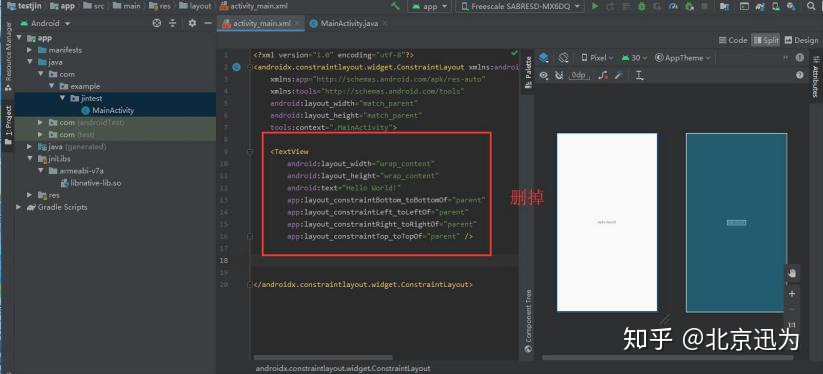Switch to Split view mode
Image resolution: width=823 pixels, height=374 pixels.
[766, 40]
